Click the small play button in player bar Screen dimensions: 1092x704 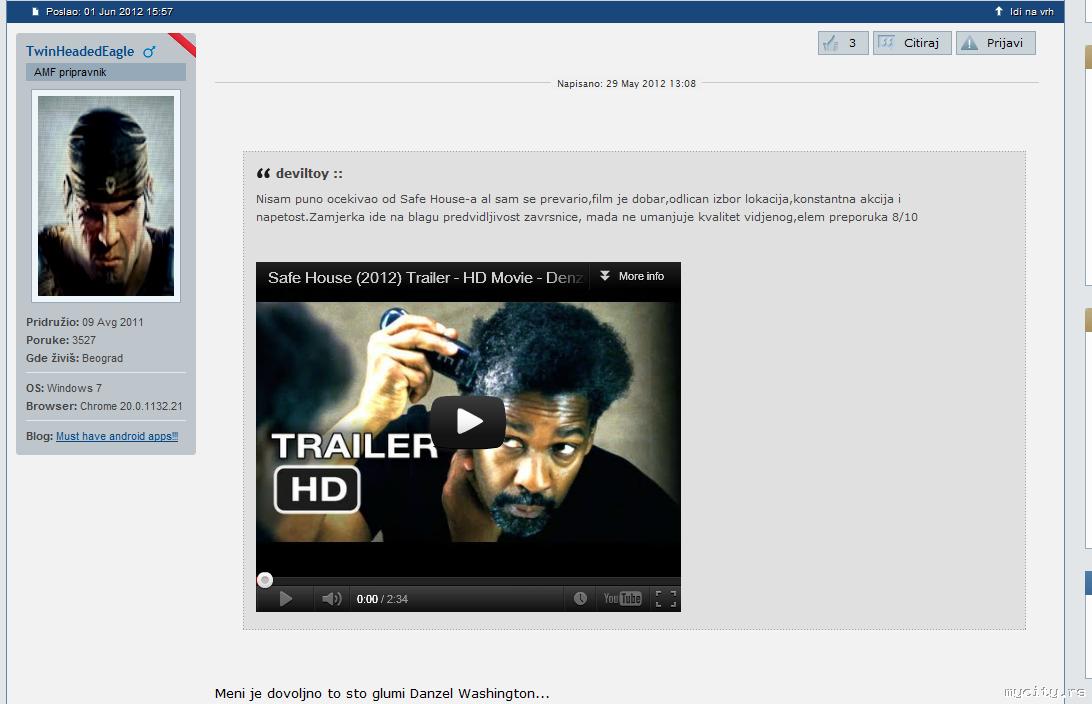pyautogui.click(x=285, y=599)
